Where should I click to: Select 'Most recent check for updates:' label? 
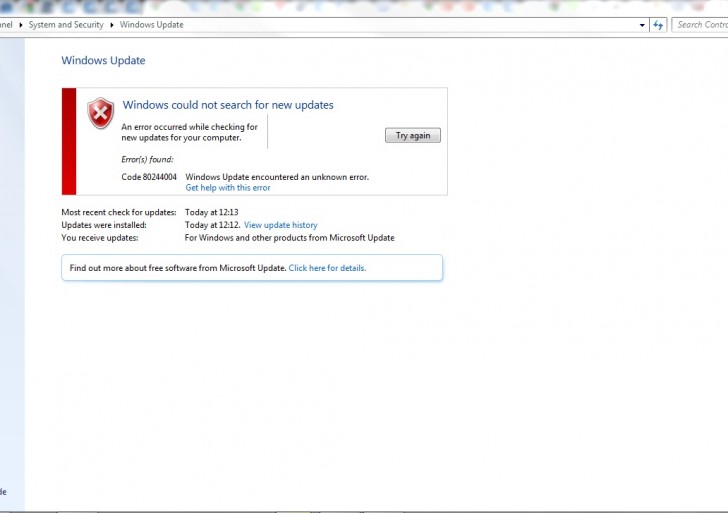point(119,212)
